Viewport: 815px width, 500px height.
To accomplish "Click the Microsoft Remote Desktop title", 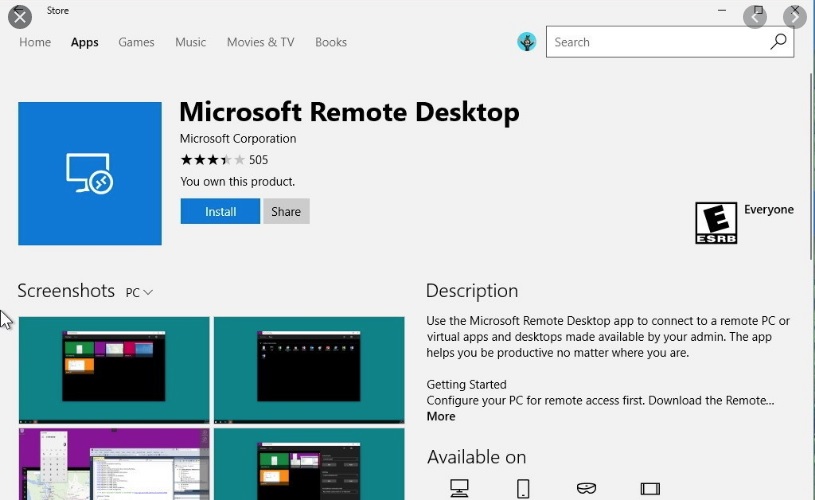I will [x=349, y=112].
